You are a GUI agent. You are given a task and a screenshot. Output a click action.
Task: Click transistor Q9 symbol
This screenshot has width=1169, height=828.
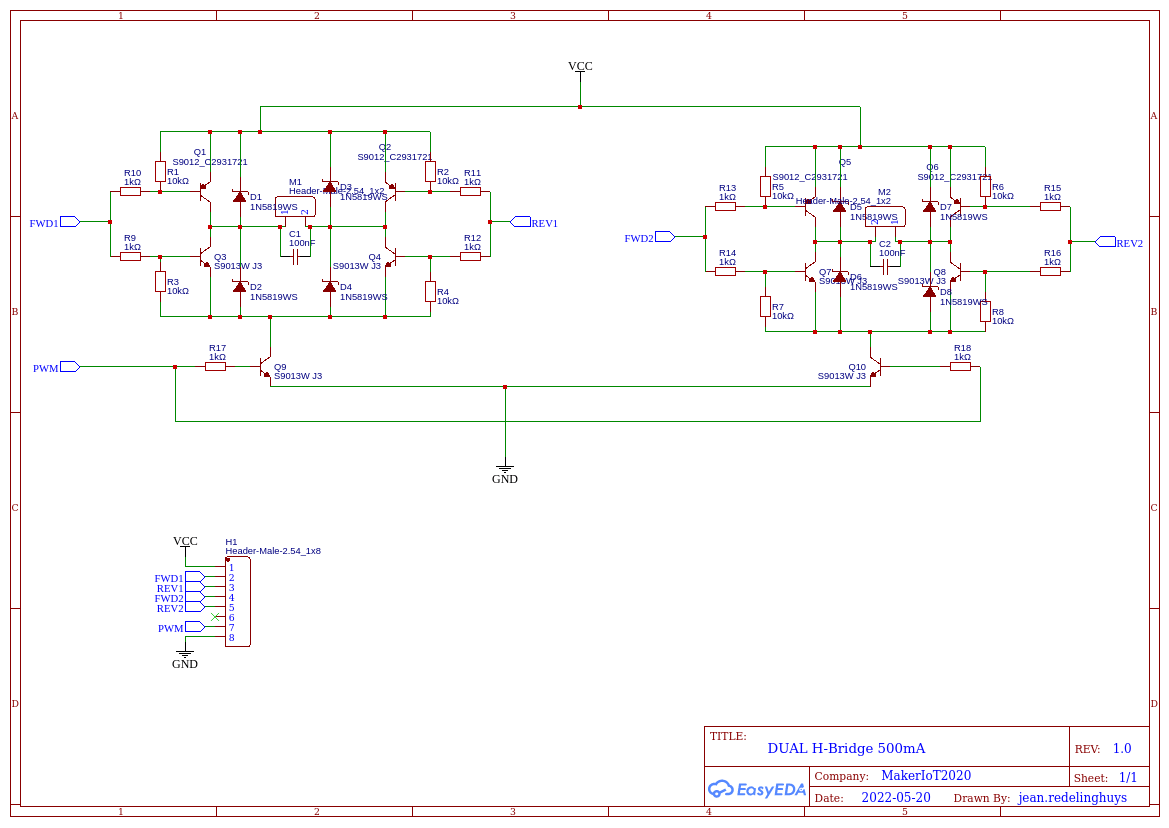tap(266, 367)
